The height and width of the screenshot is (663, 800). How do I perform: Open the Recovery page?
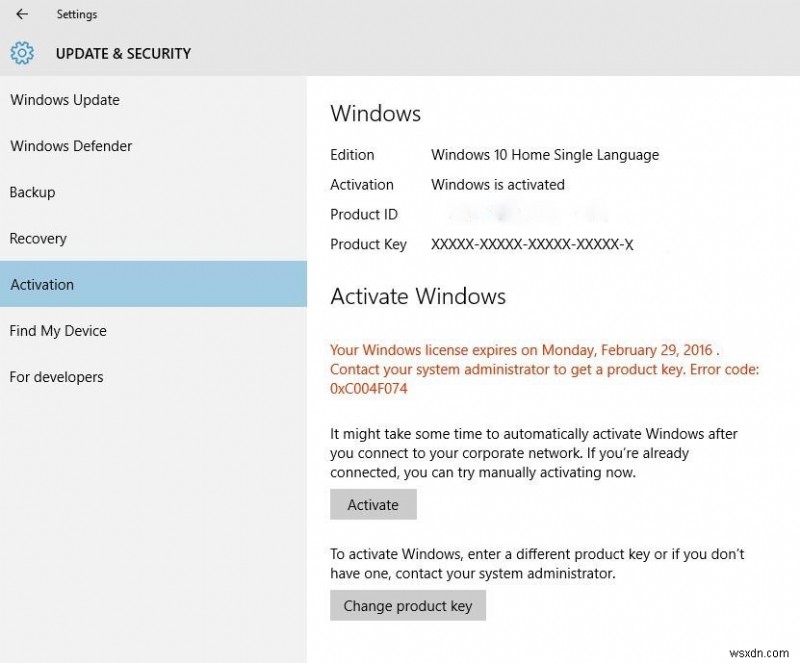click(x=38, y=238)
